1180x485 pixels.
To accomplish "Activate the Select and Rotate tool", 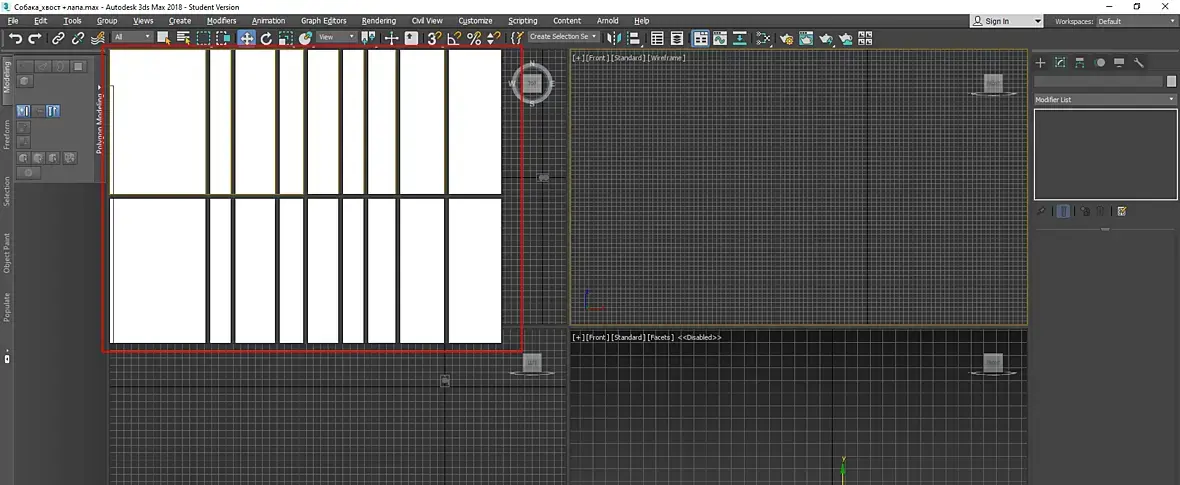I will point(266,38).
